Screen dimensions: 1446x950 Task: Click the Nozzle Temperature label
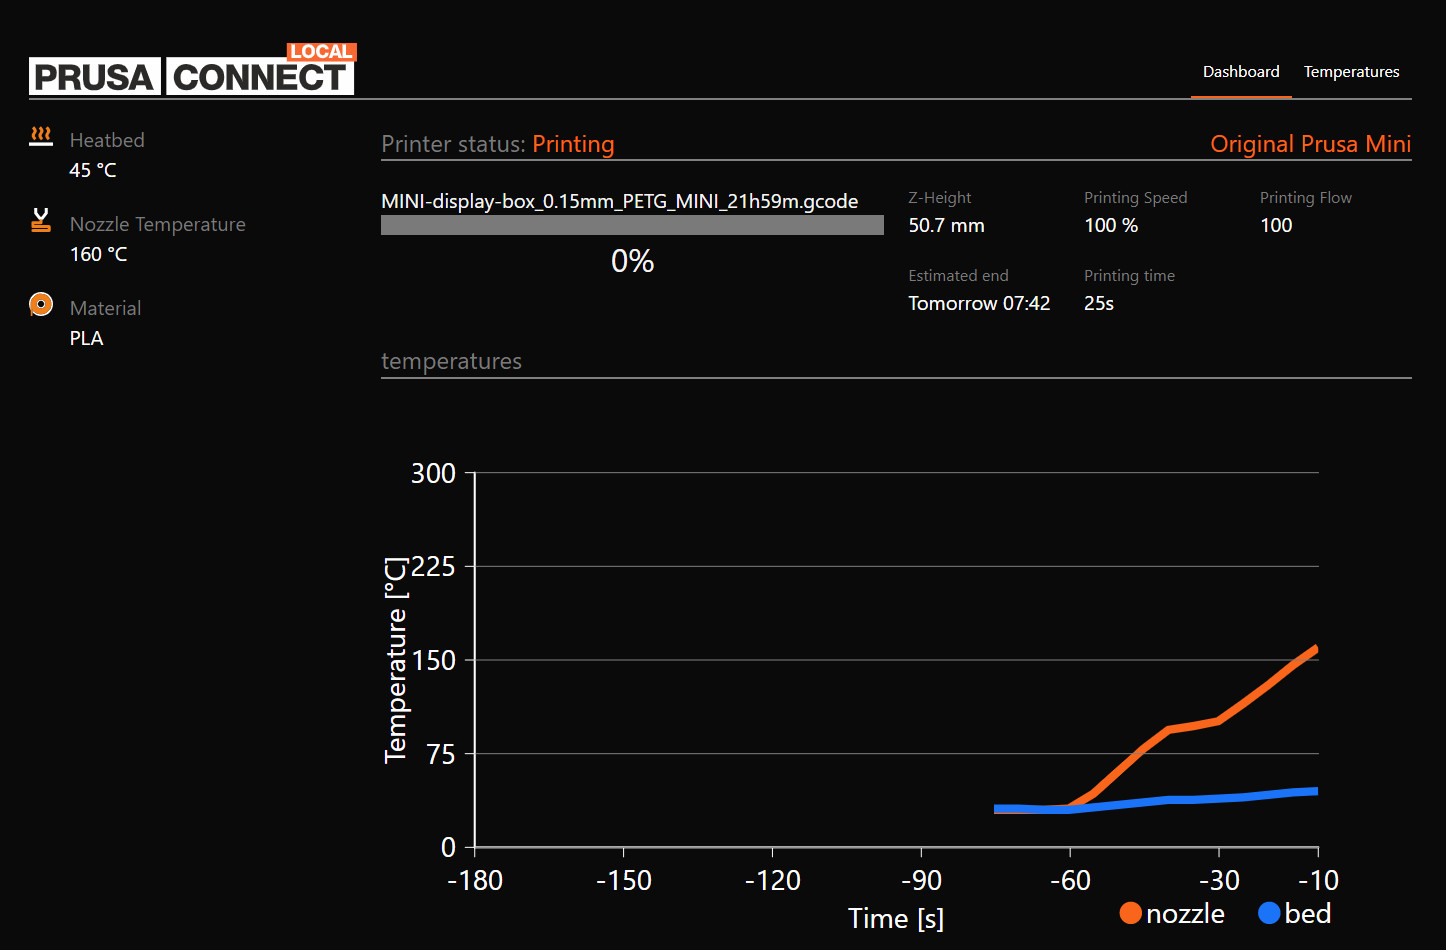157,224
